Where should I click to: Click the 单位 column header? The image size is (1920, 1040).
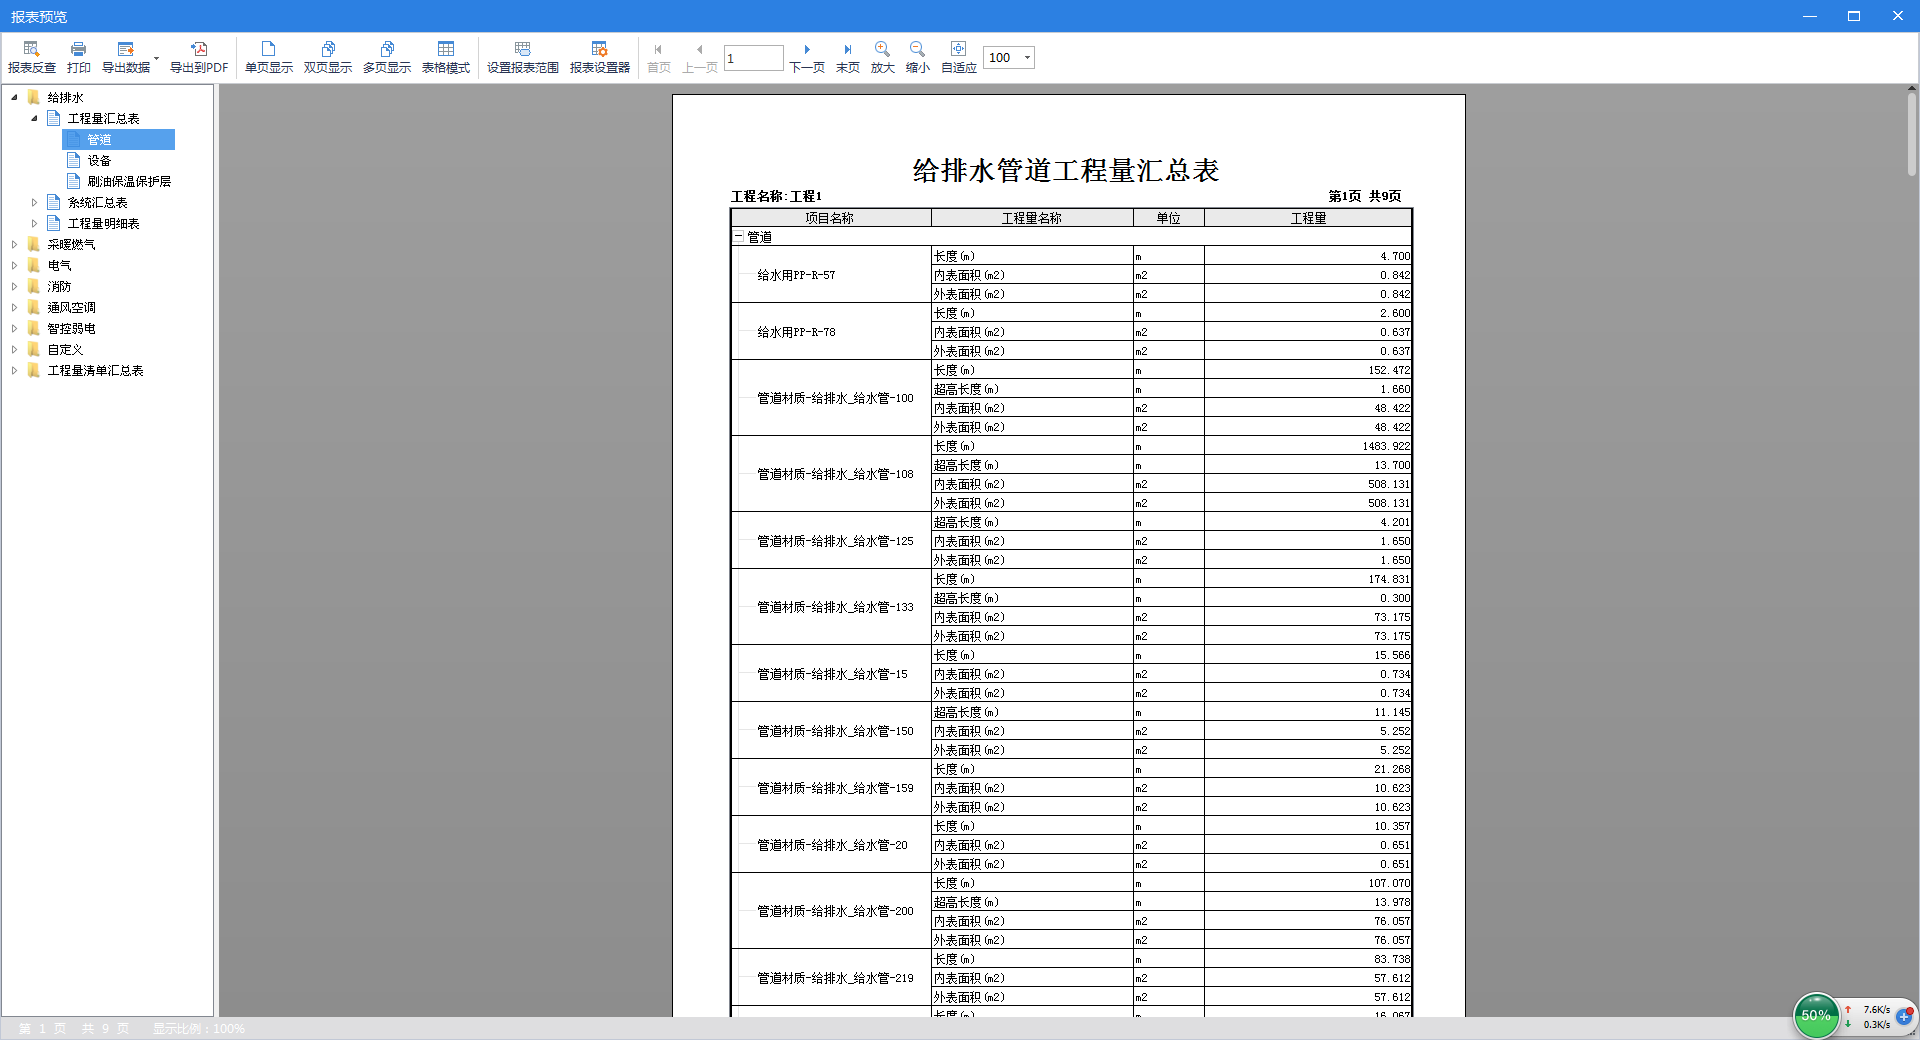point(1168,218)
